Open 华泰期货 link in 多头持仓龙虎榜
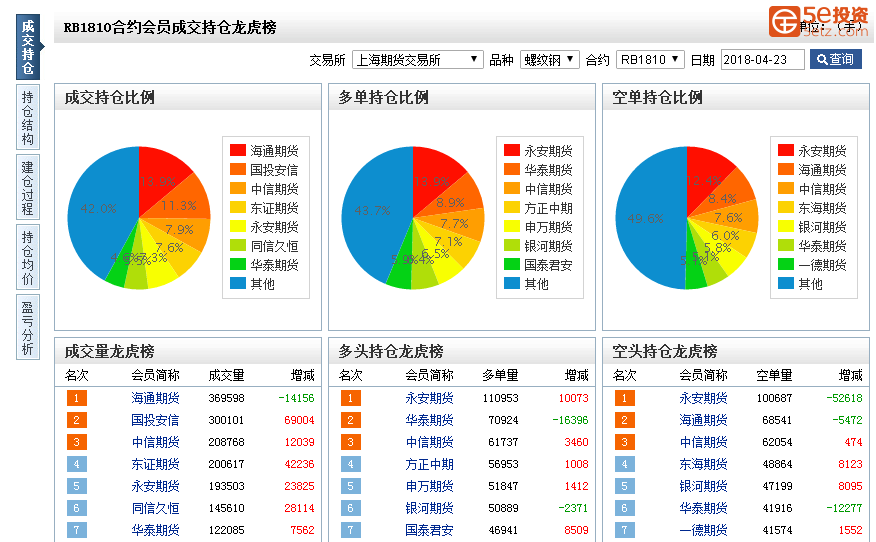Screen dimensions: 876x542 pyautogui.click(x=429, y=420)
